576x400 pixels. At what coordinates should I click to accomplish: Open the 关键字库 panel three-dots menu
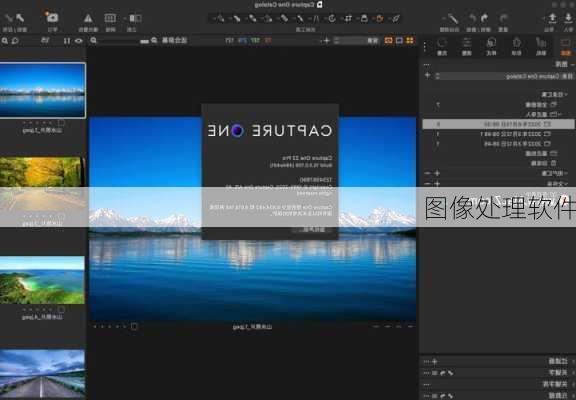coord(426,384)
